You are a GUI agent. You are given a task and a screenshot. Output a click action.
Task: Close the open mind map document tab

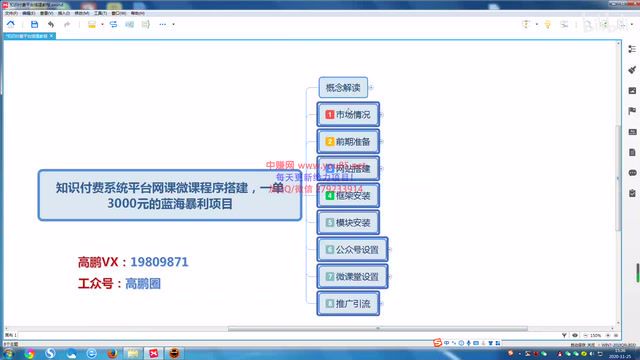tap(51, 36)
